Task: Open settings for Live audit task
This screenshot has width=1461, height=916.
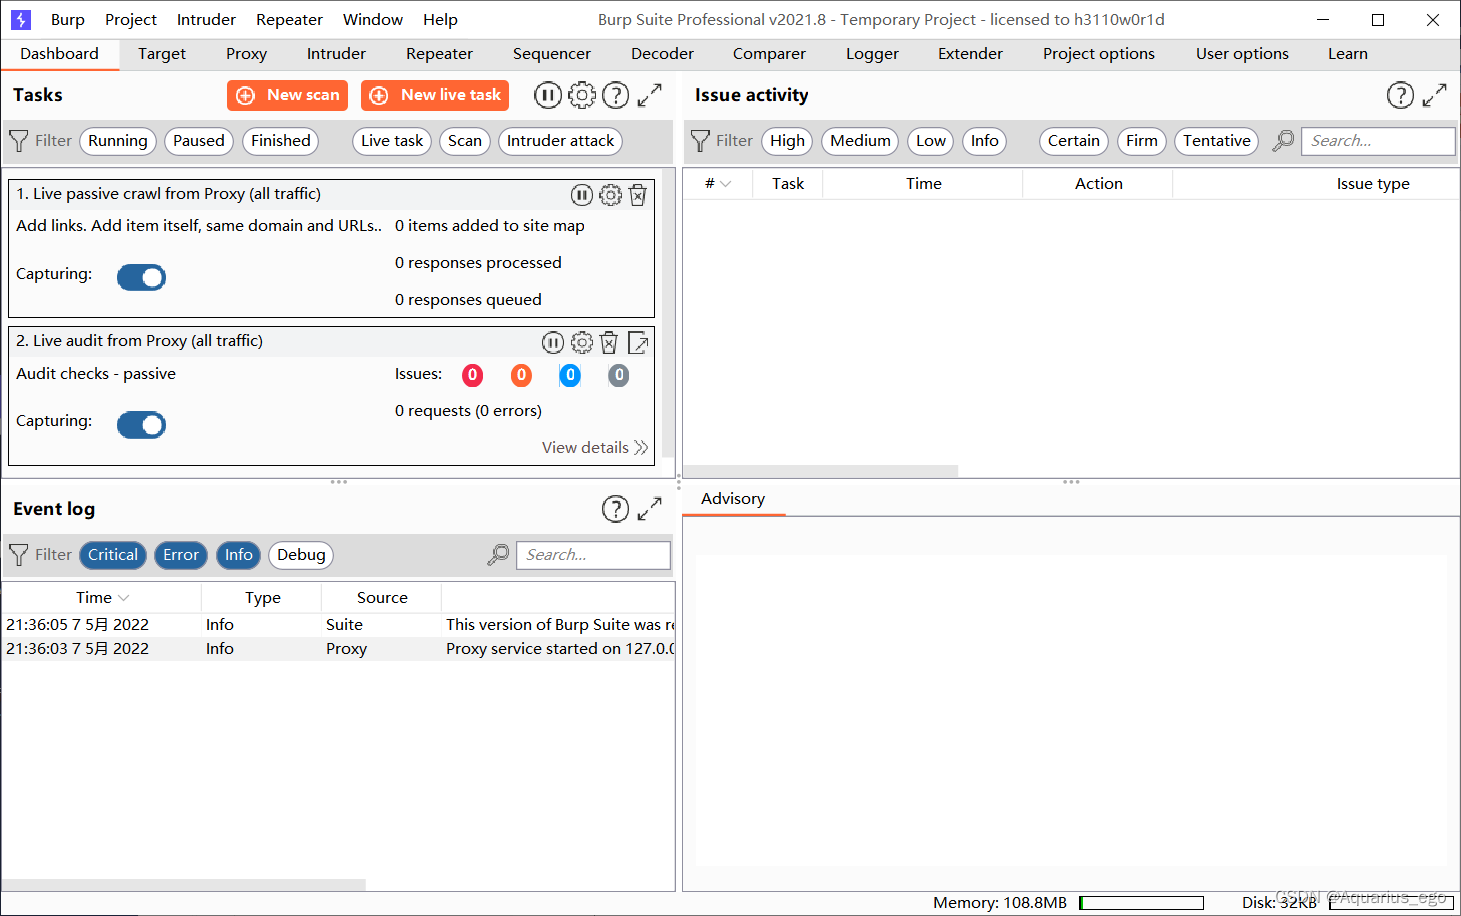Action: [582, 343]
